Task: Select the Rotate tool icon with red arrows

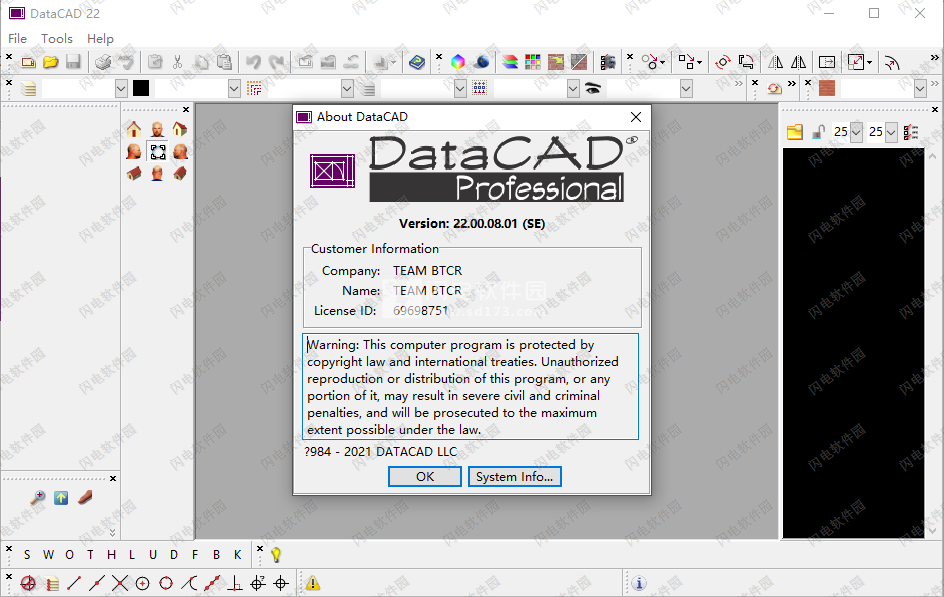Action: [722, 62]
